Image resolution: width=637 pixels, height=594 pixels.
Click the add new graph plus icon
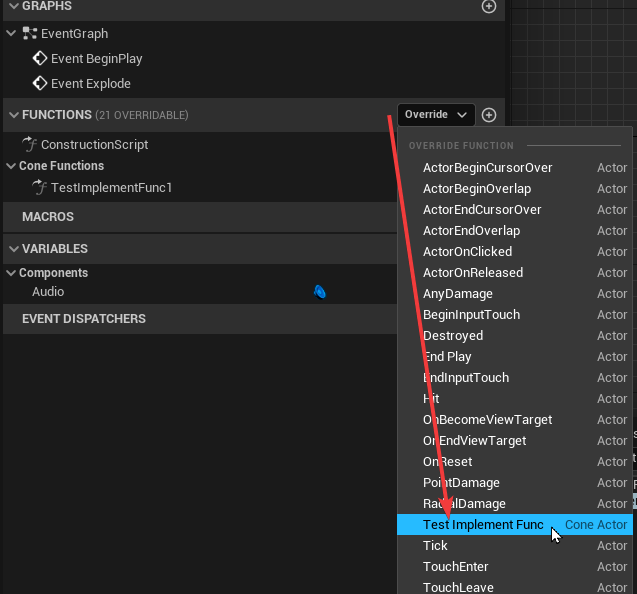(x=489, y=6)
